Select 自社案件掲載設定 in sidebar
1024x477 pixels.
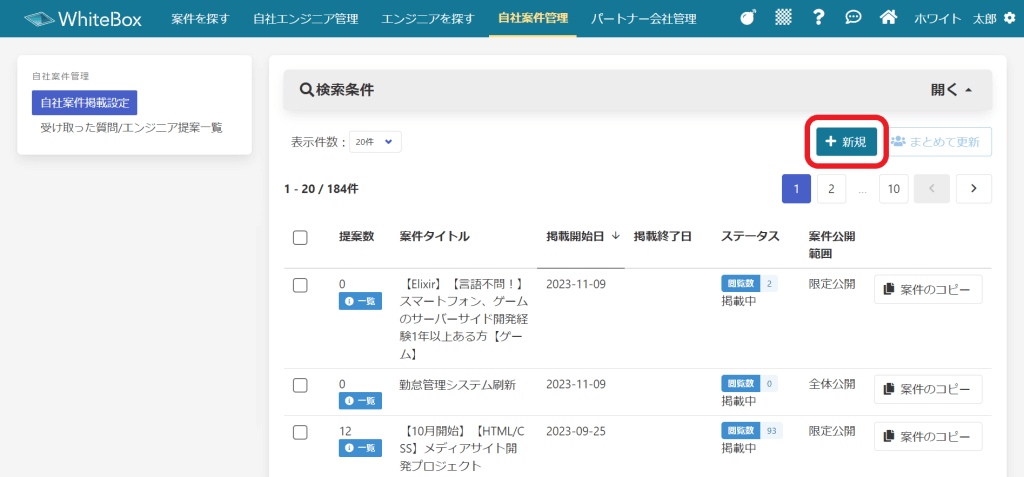click(84, 103)
